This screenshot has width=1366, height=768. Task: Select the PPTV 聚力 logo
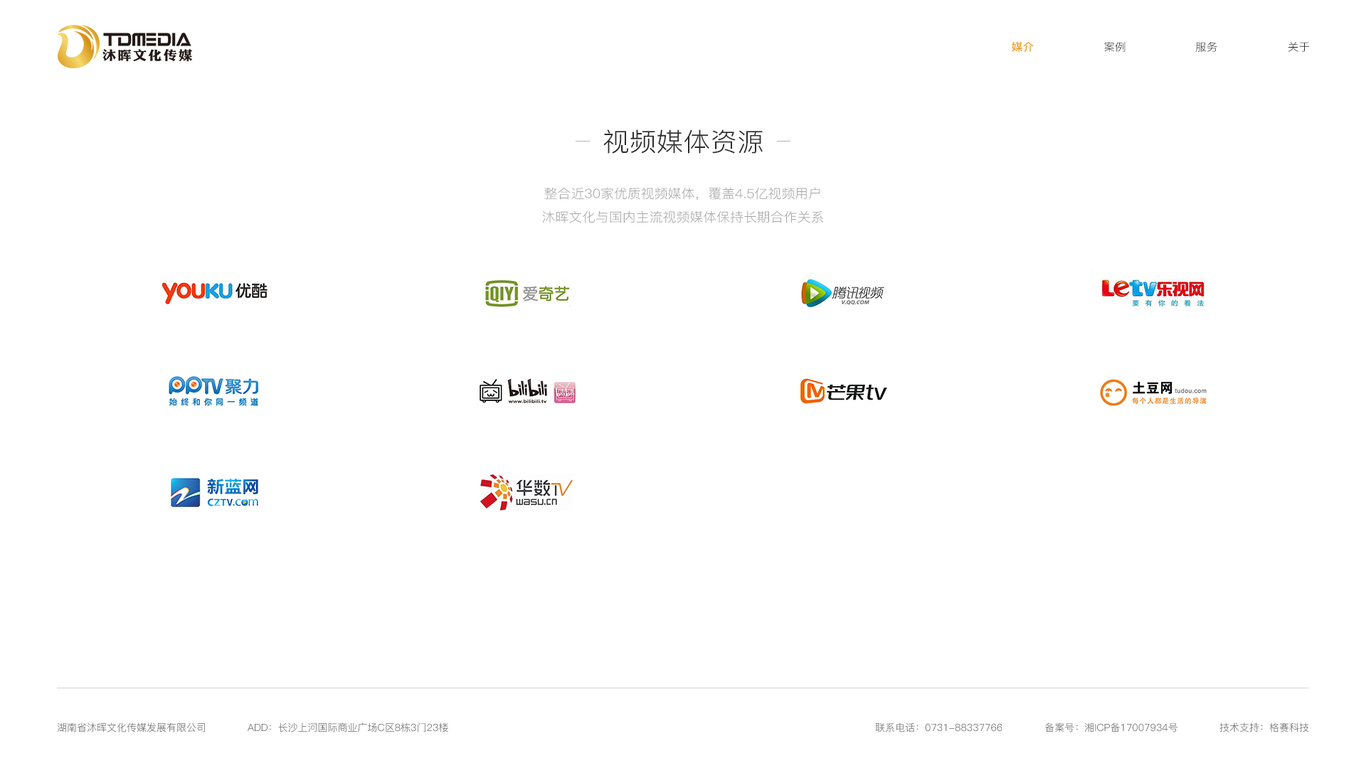[214, 391]
